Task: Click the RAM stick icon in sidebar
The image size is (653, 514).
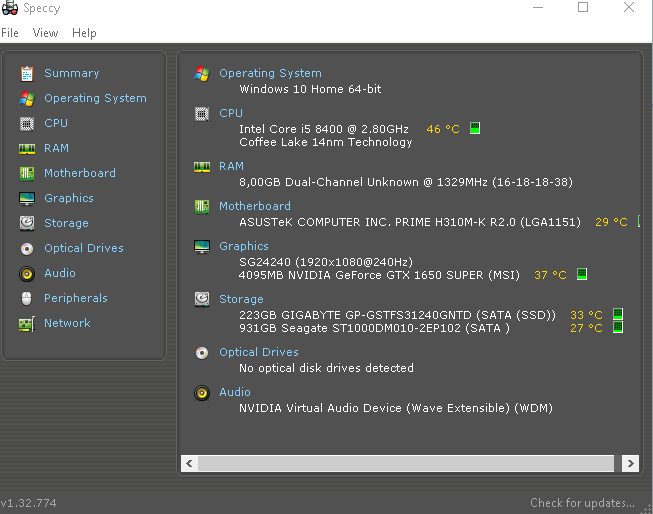Action: click(27, 148)
